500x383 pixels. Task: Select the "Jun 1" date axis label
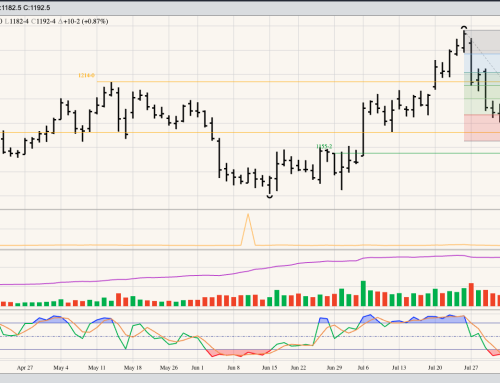(x=197, y=368)
